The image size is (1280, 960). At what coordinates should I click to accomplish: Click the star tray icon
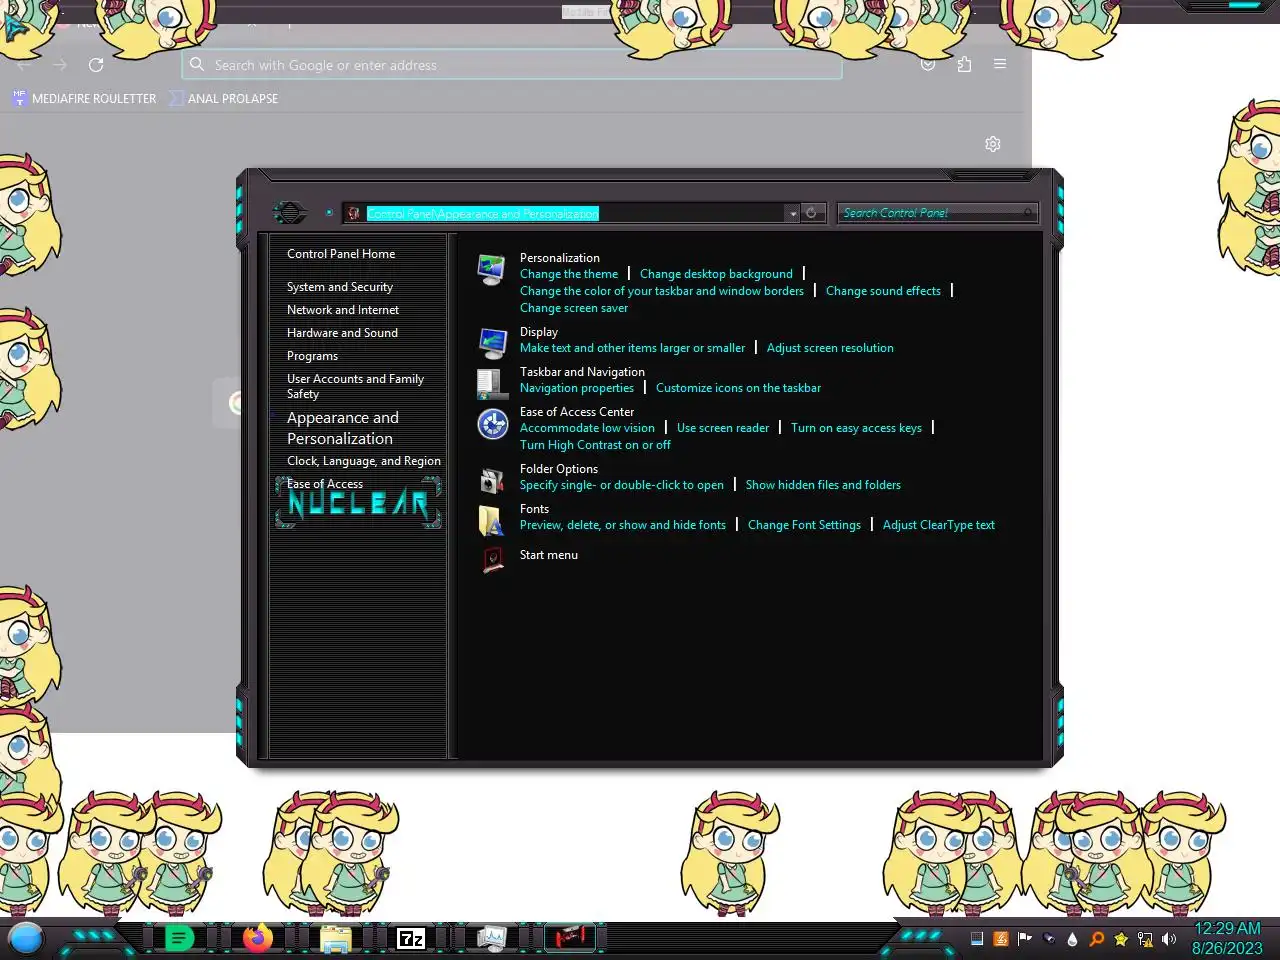(1121, 939)
